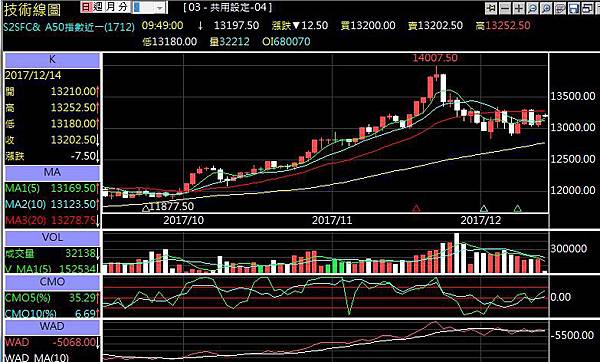Click the MA1(5) value 13169.50
The width and height of the screenshot is (600, 362).
(73, 188)
